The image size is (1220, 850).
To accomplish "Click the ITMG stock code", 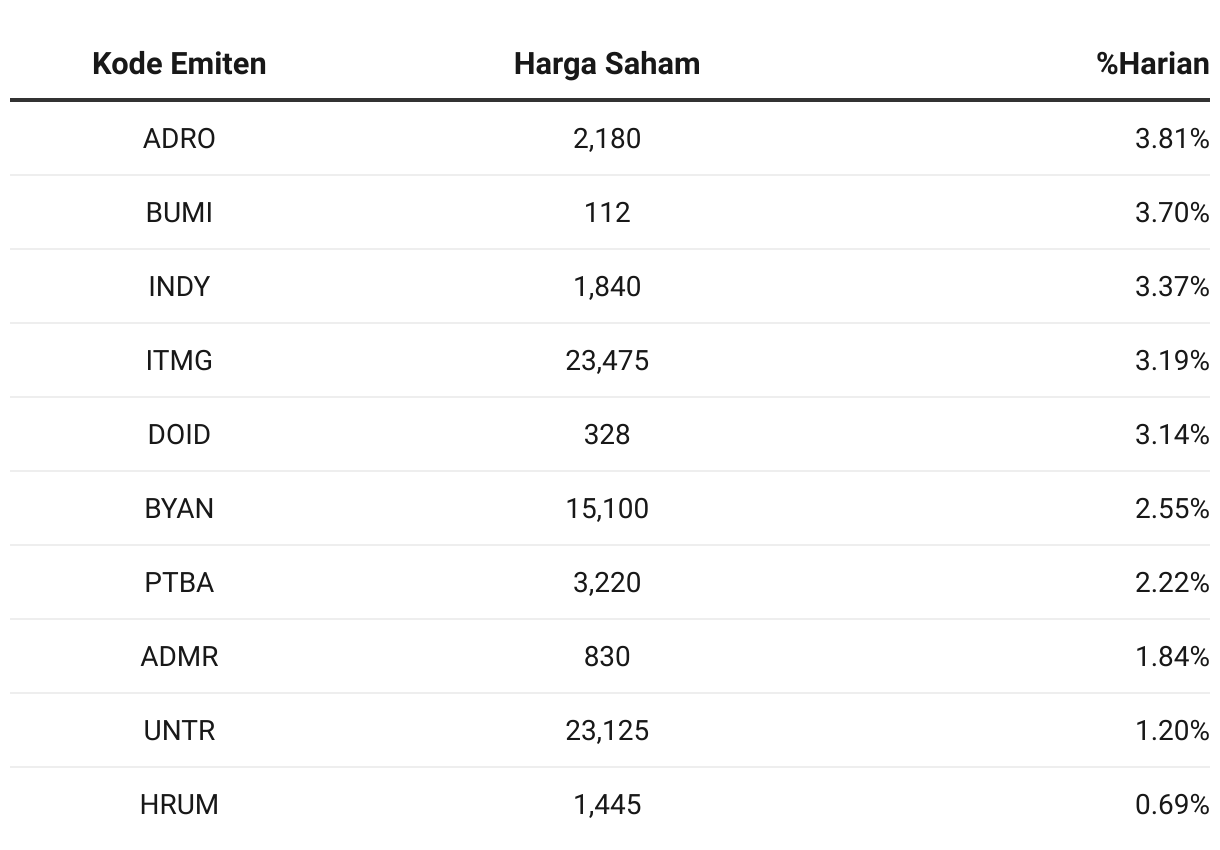I will tap(179, 360).
